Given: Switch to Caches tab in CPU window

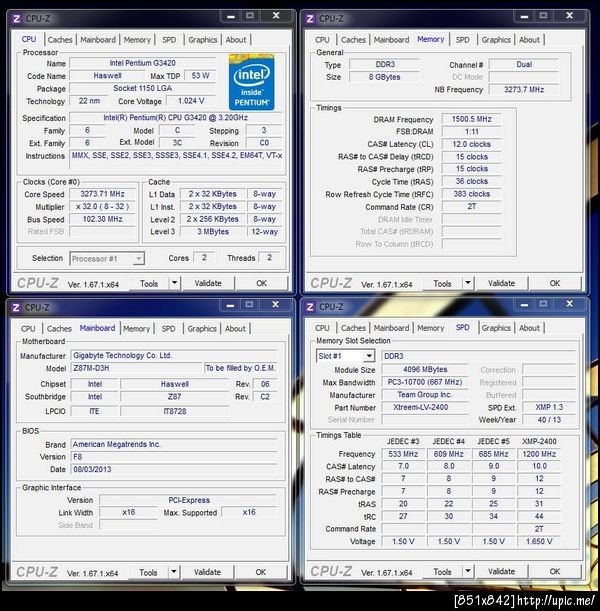Looking at the screenshot, I should coord(60,40).
